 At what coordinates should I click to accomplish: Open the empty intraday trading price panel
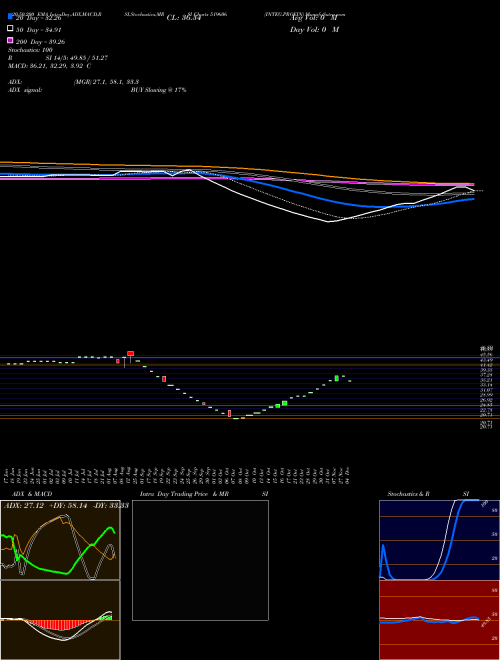(200, 560)
